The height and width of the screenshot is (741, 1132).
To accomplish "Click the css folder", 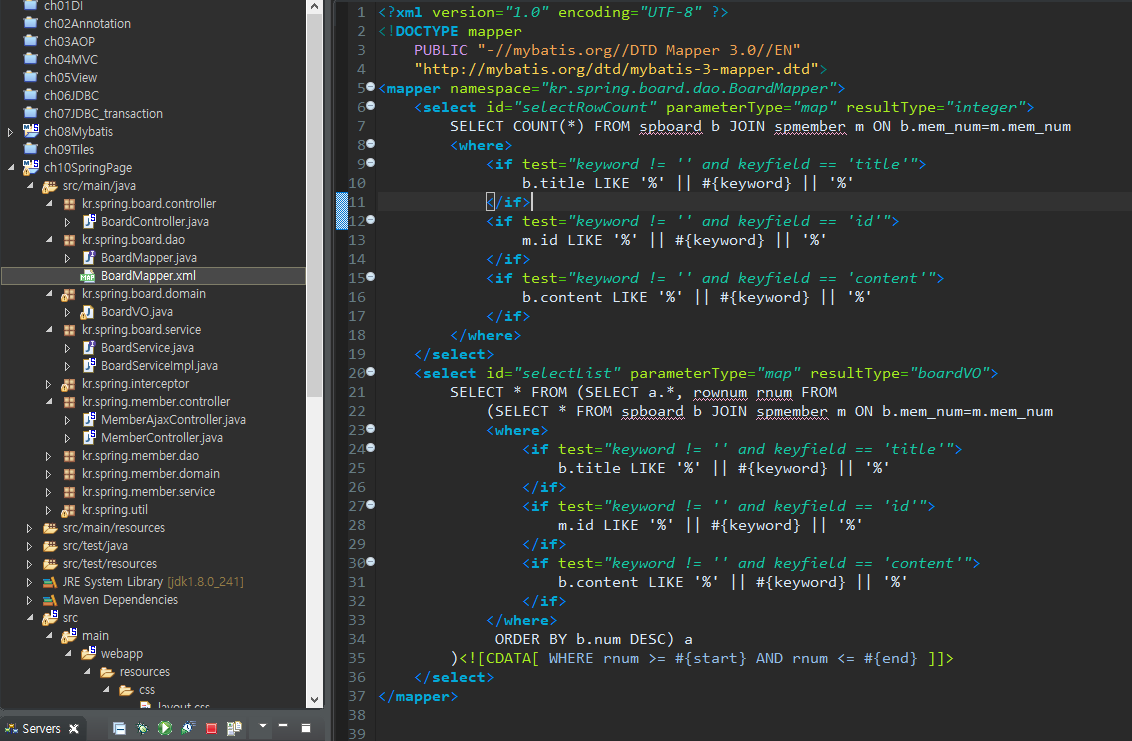I will coord(147,690).
